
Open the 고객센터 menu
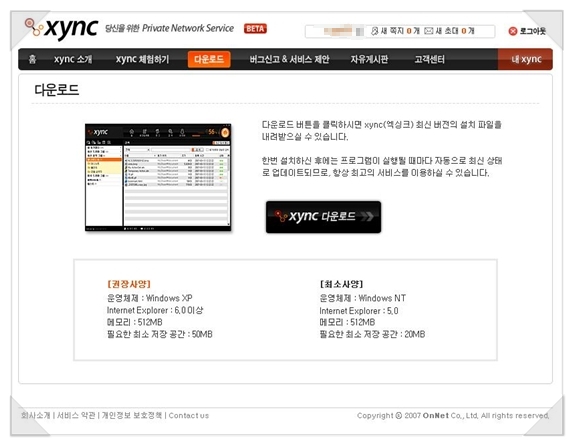[429, 59]
